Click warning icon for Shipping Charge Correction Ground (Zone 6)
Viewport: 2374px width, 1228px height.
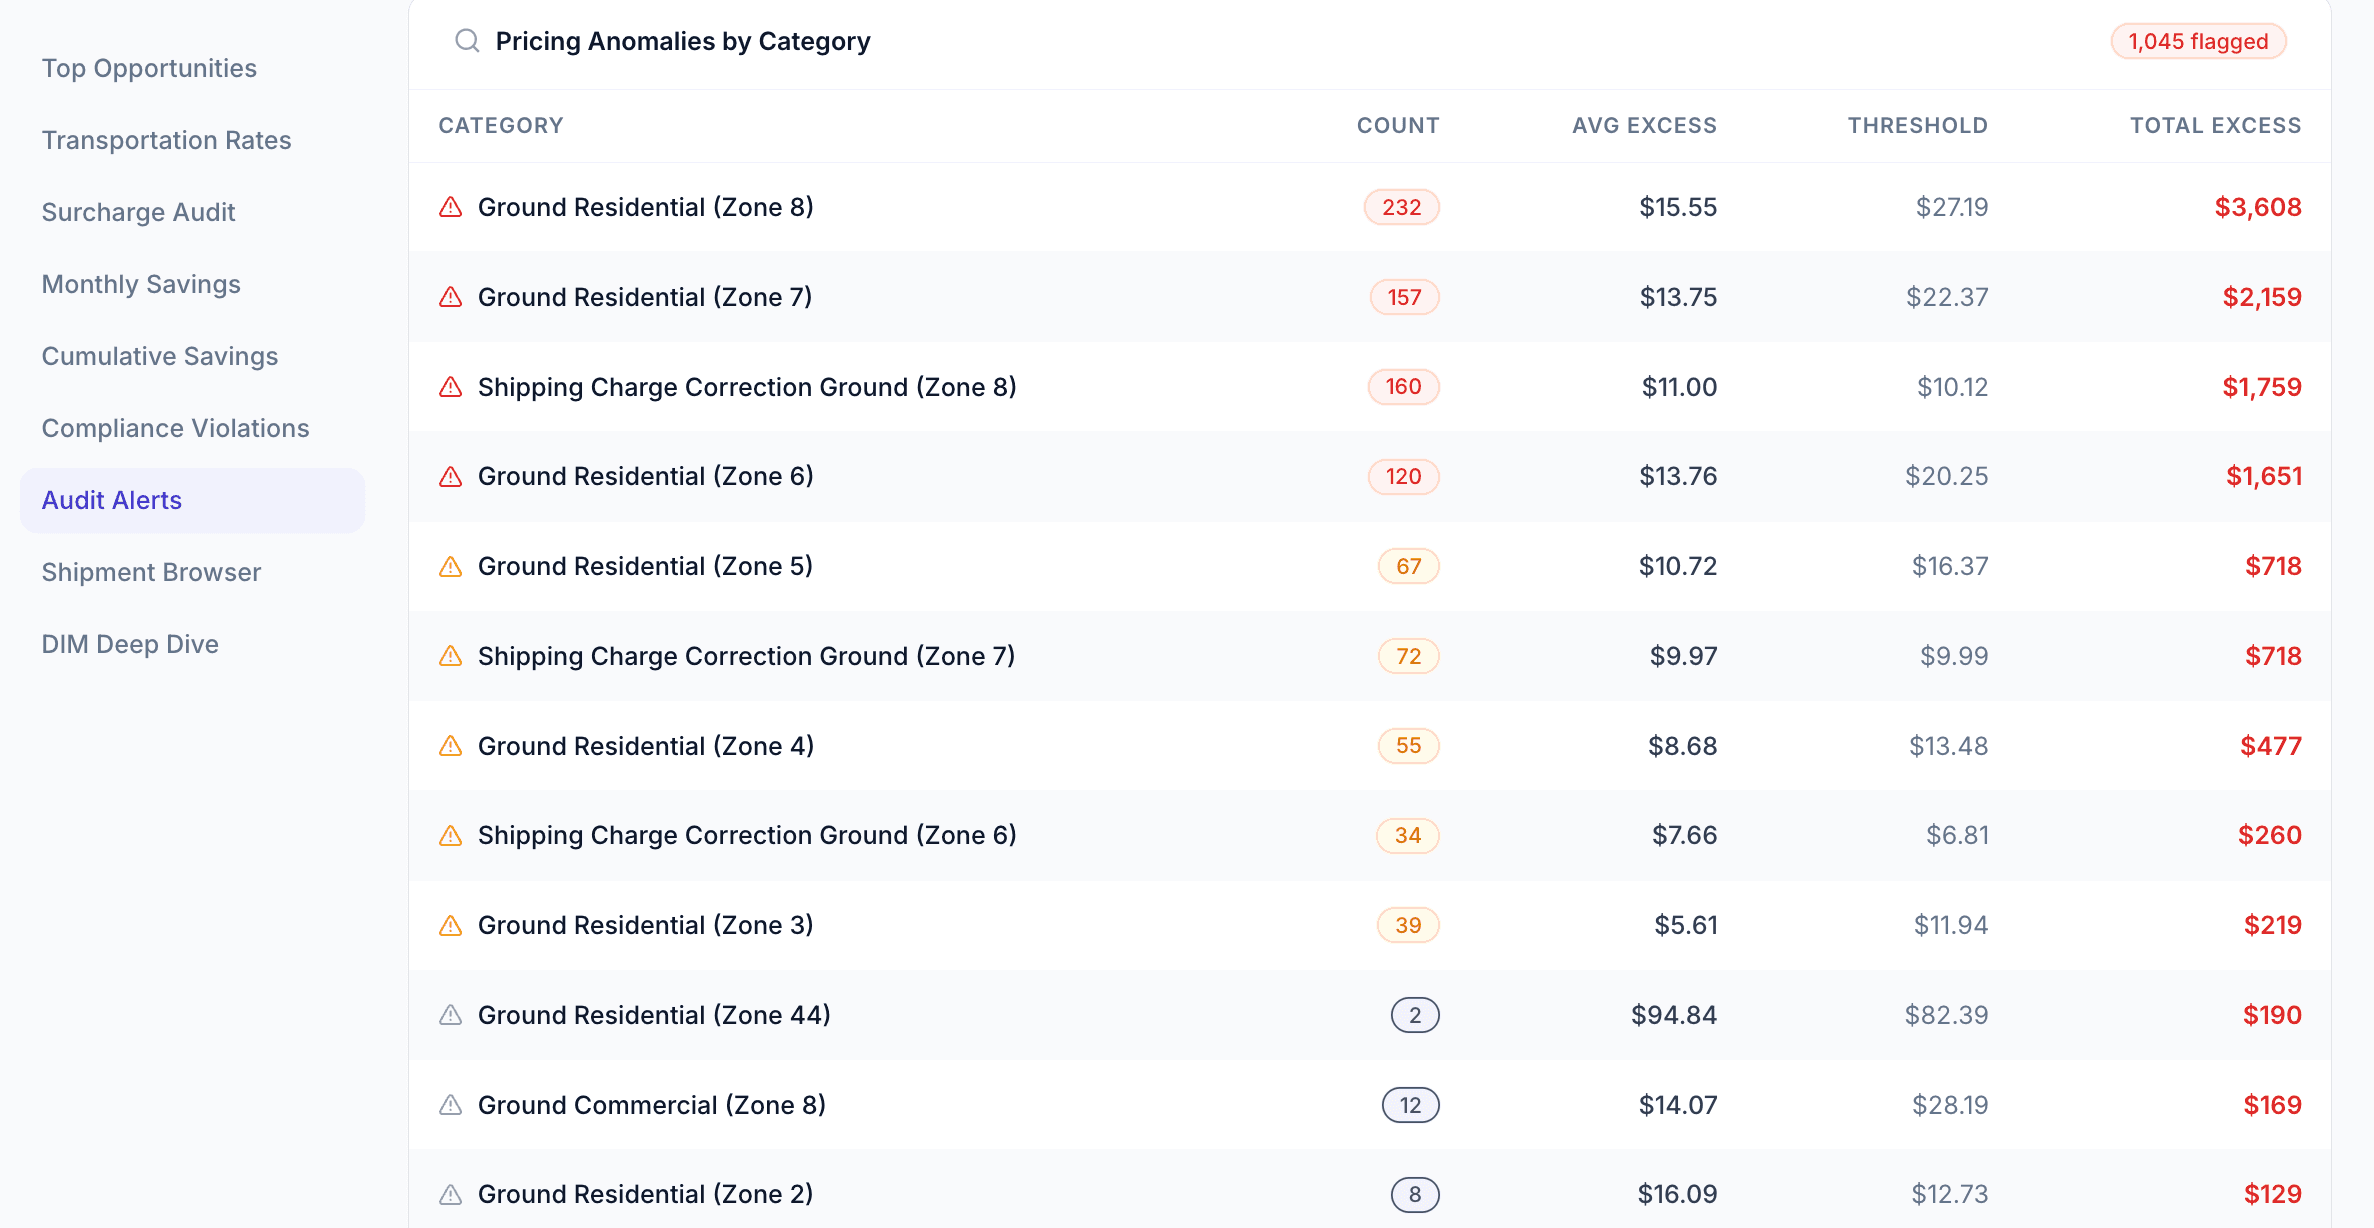(451, 835)
